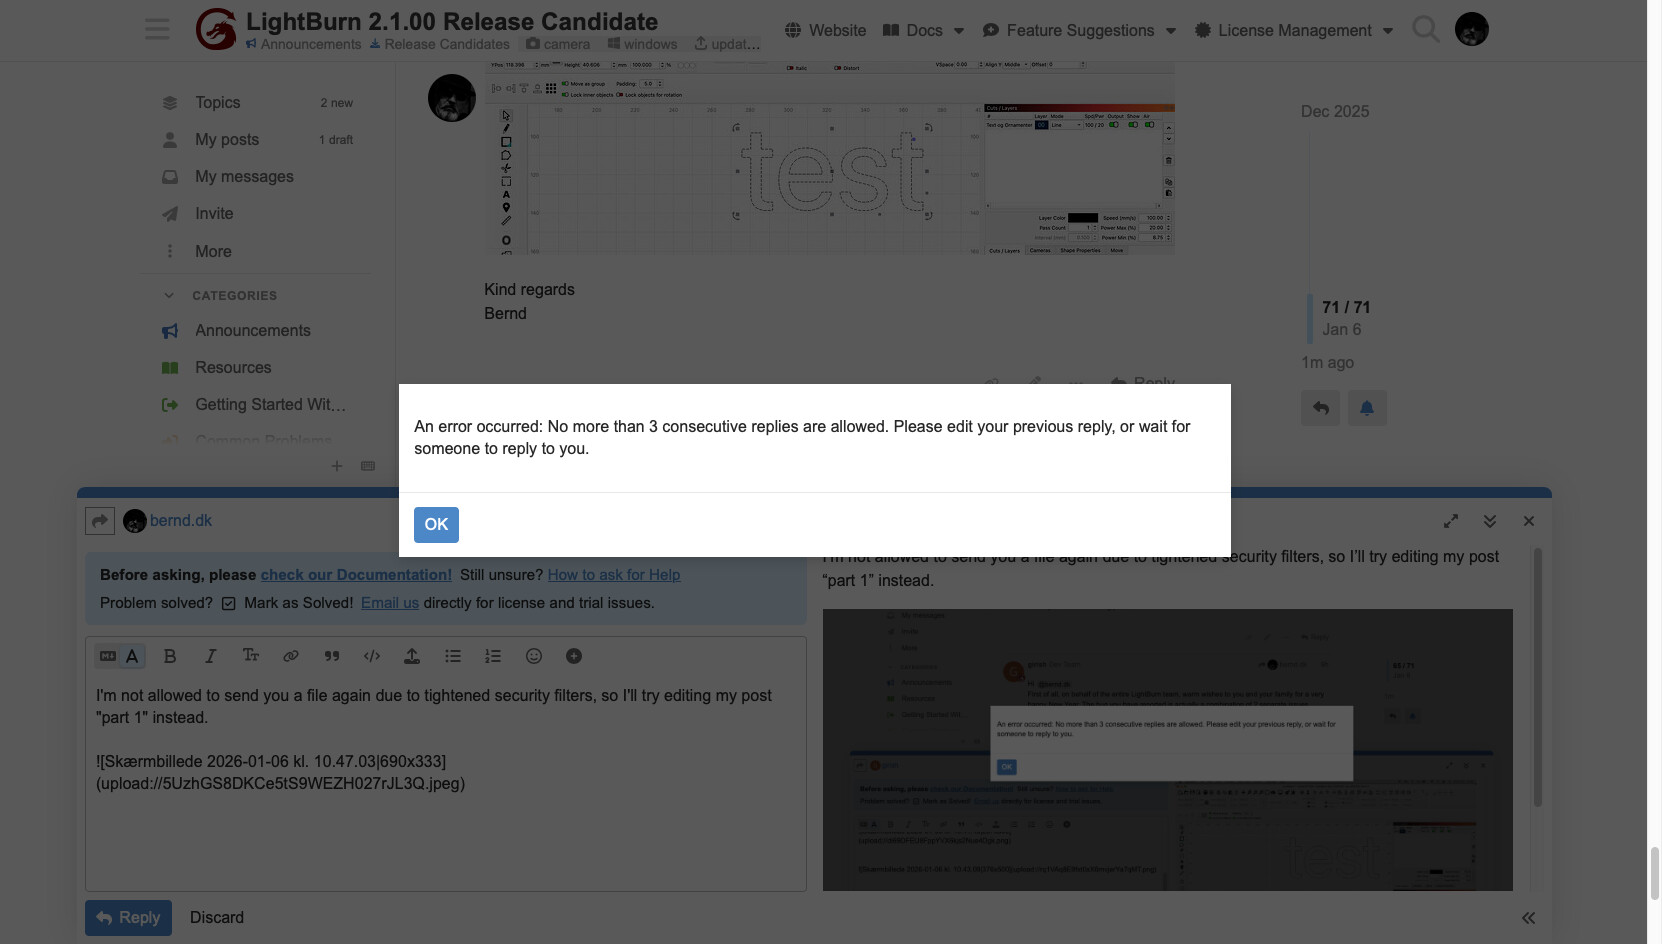Apply italic formatting in the composer
Viewport: 1662px width, 944px height.
(x=210, y=656)
